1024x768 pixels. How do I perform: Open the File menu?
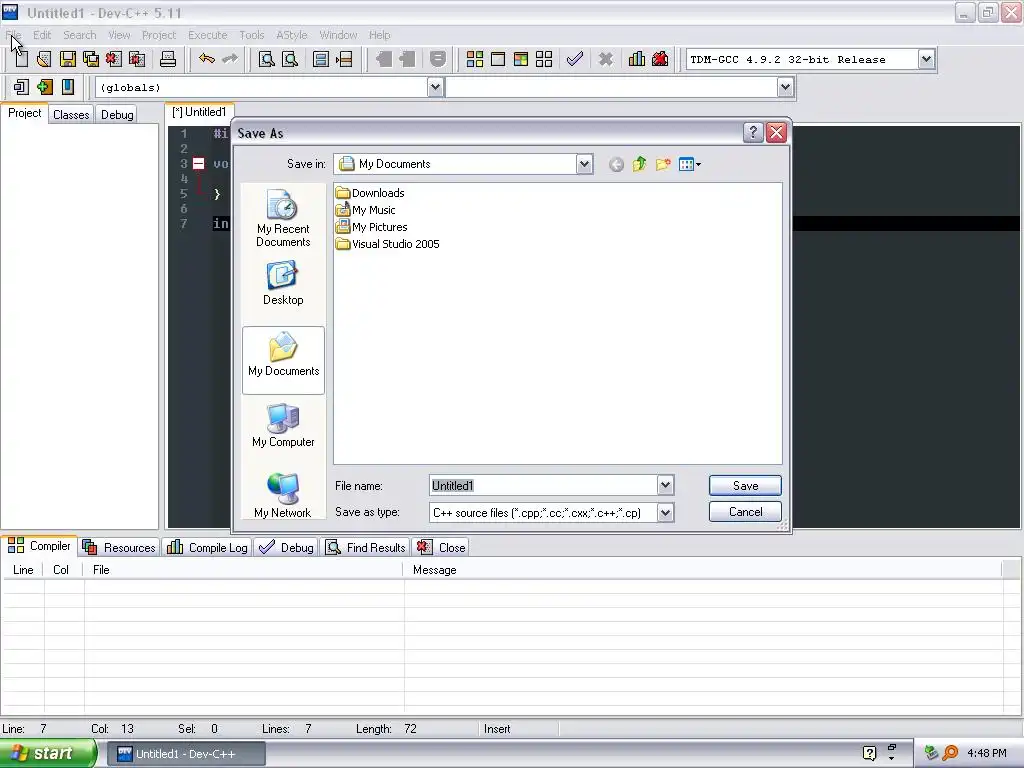(13, 35)
